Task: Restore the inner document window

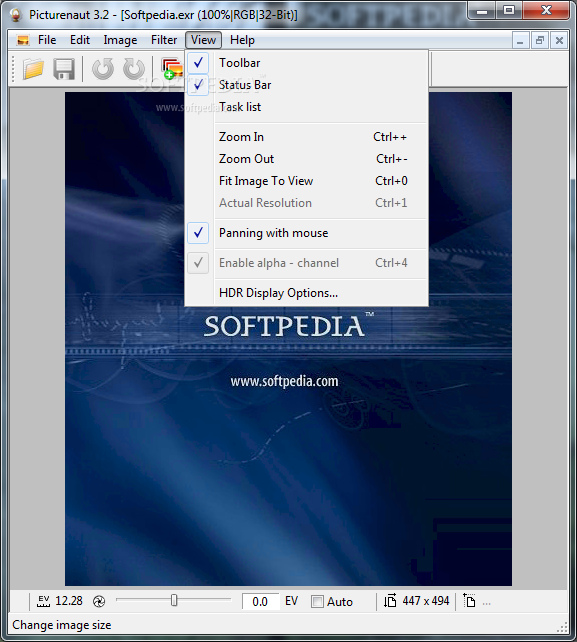Action: pos(540,41)
